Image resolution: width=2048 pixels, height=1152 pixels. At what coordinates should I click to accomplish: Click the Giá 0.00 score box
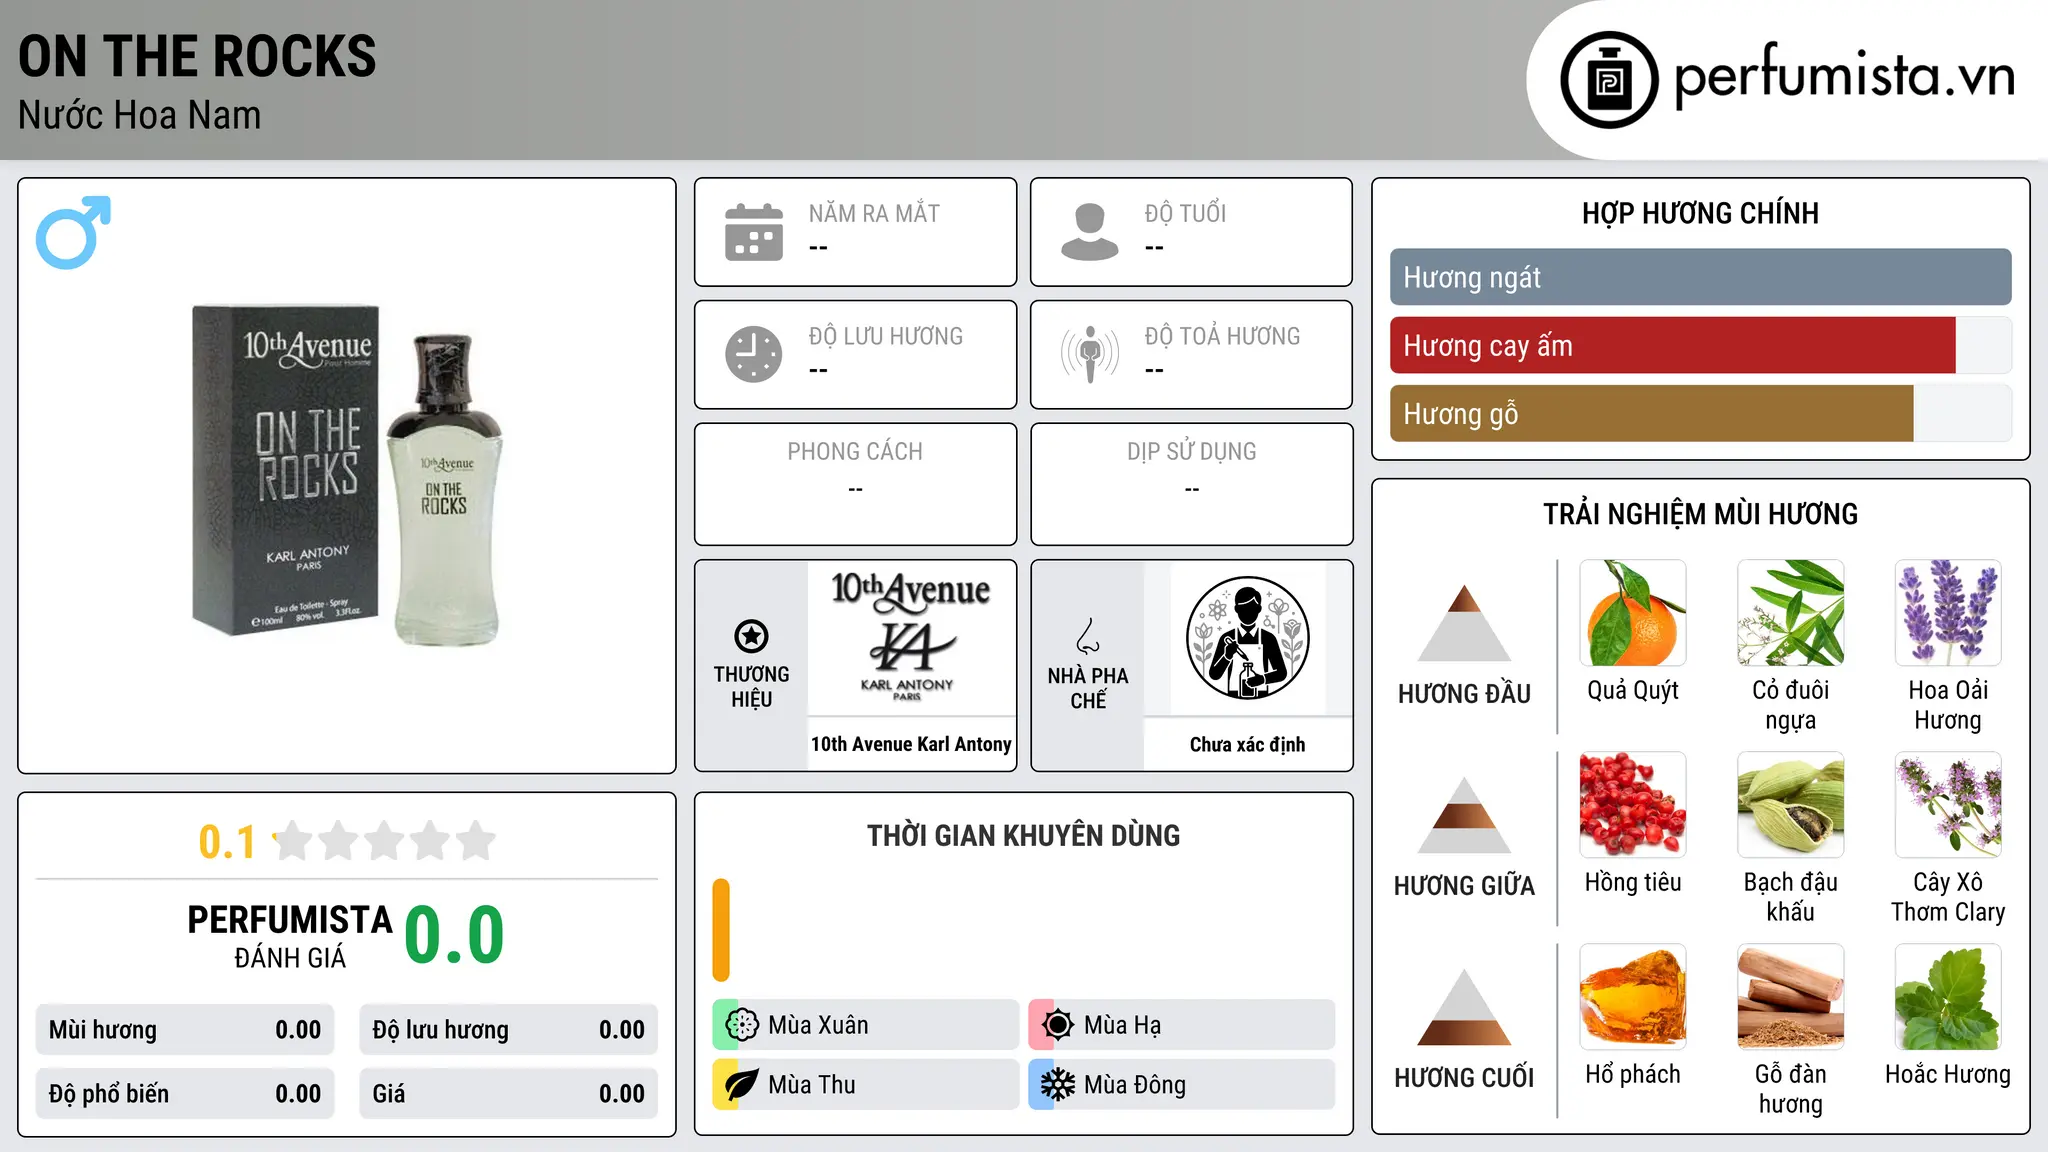508,1094
